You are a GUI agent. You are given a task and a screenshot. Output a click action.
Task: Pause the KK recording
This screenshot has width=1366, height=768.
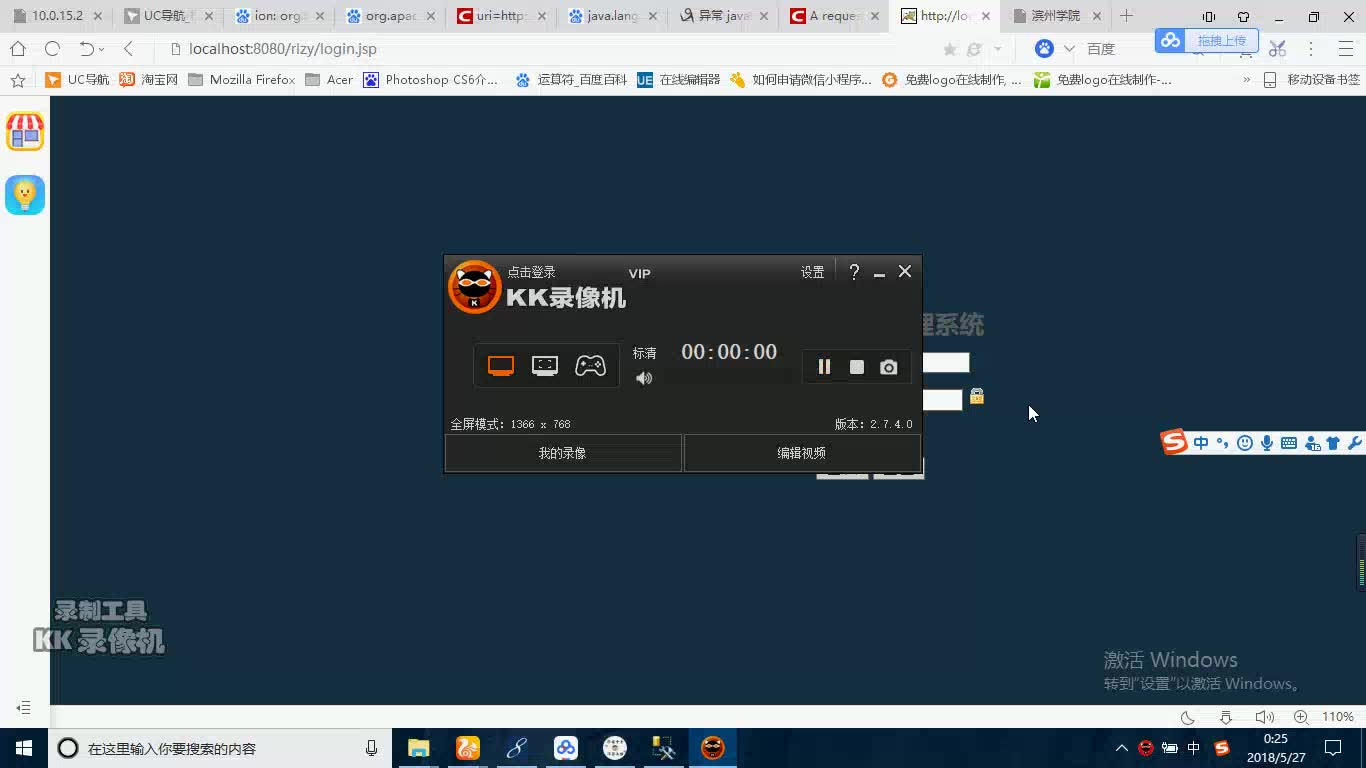point(824,367)
